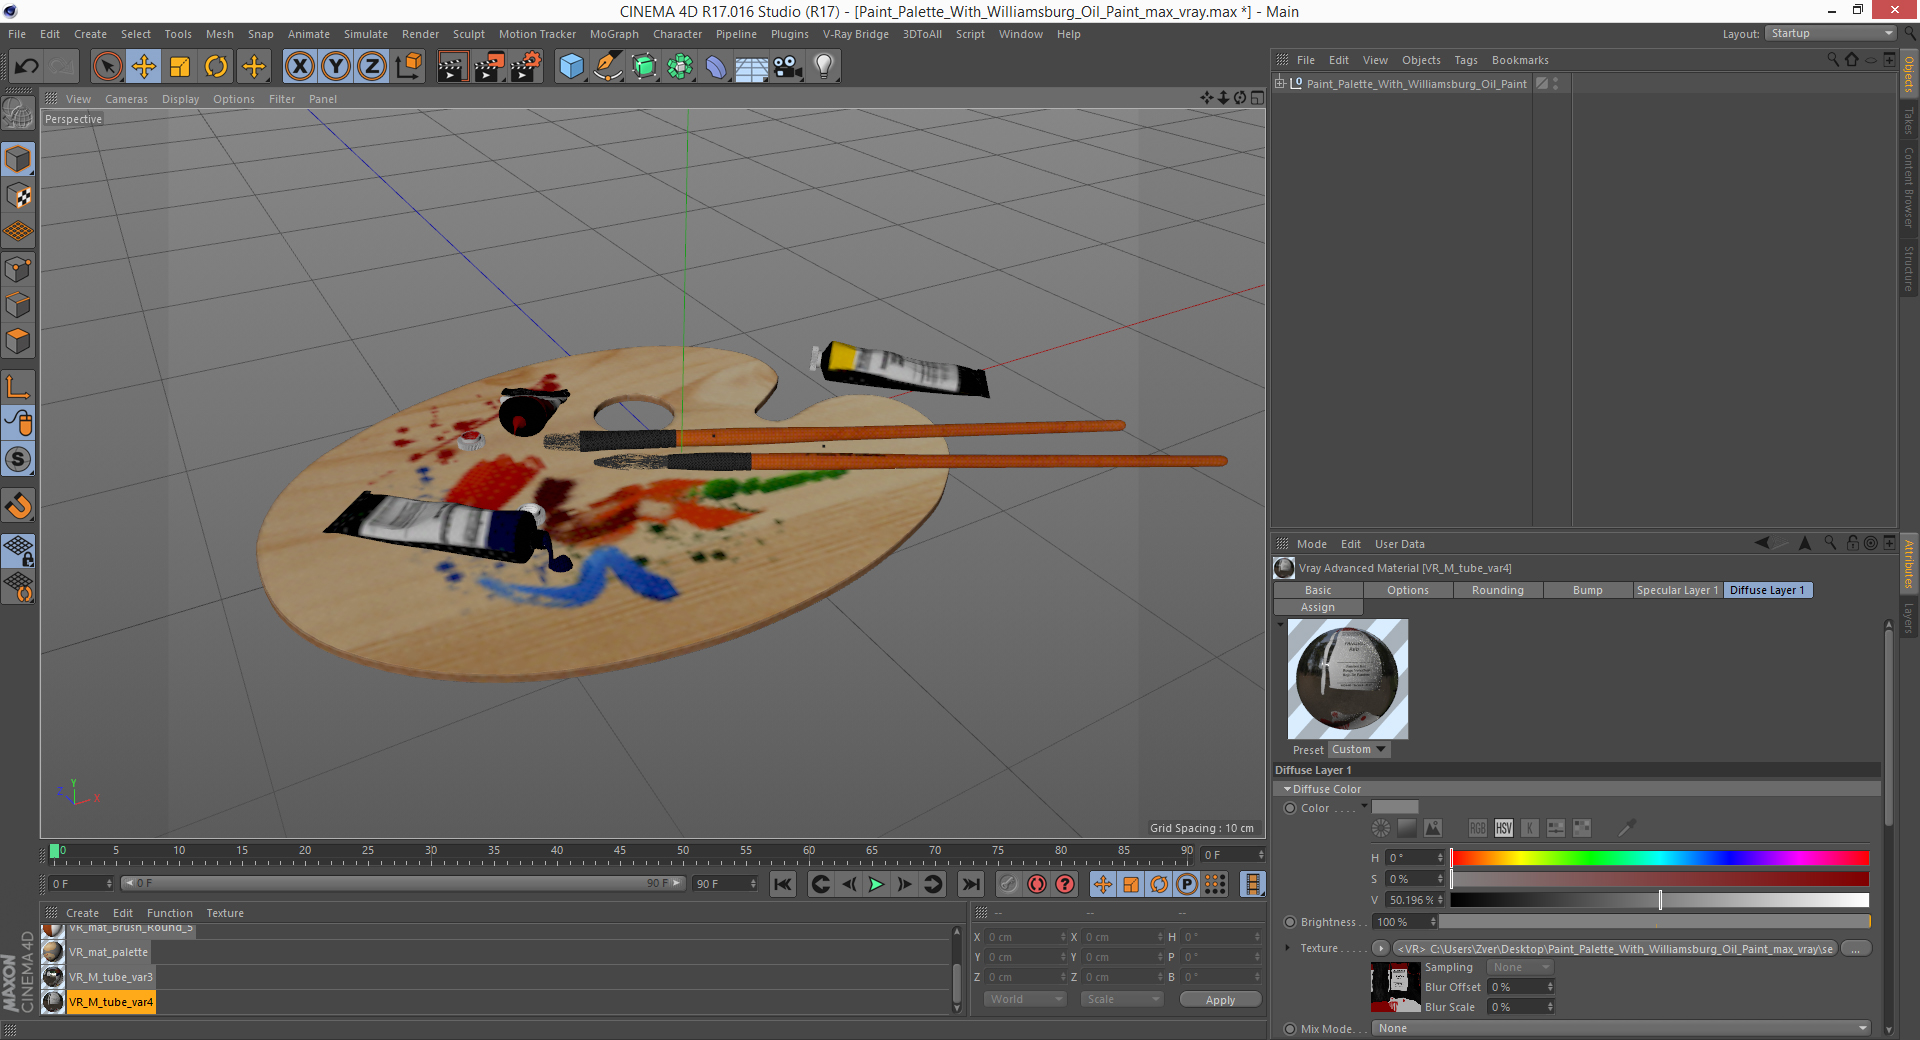
Task: Enable Points mode in left sidebar
Action: (19, 269)
